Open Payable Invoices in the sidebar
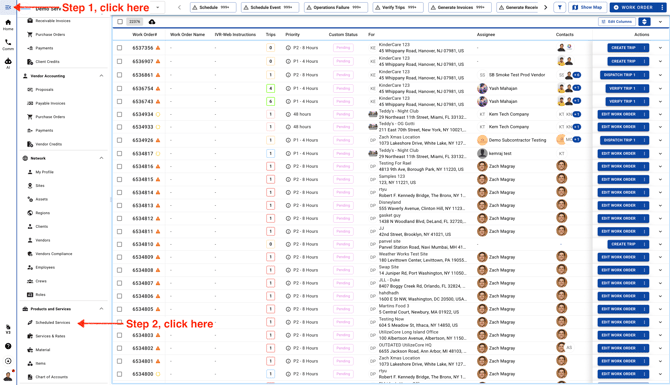 (50, 103)
